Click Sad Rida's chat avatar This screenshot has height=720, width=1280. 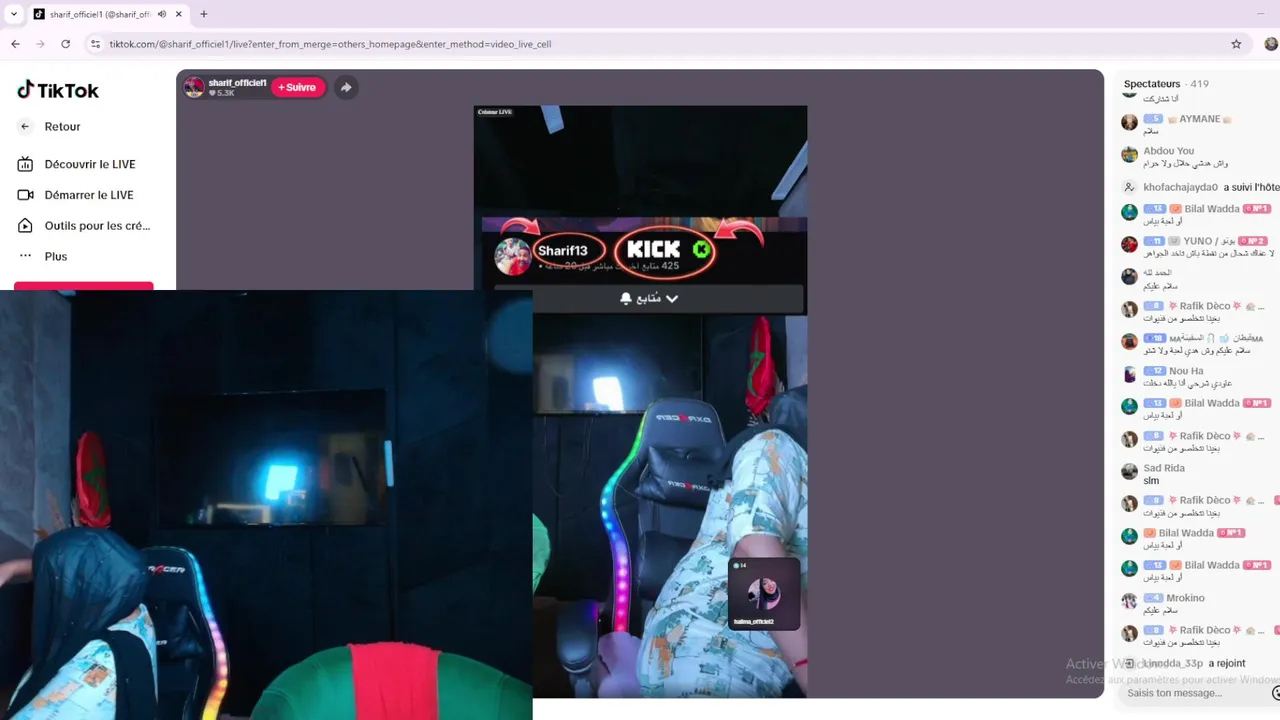pyautogui.click(x=1129, y=472)
